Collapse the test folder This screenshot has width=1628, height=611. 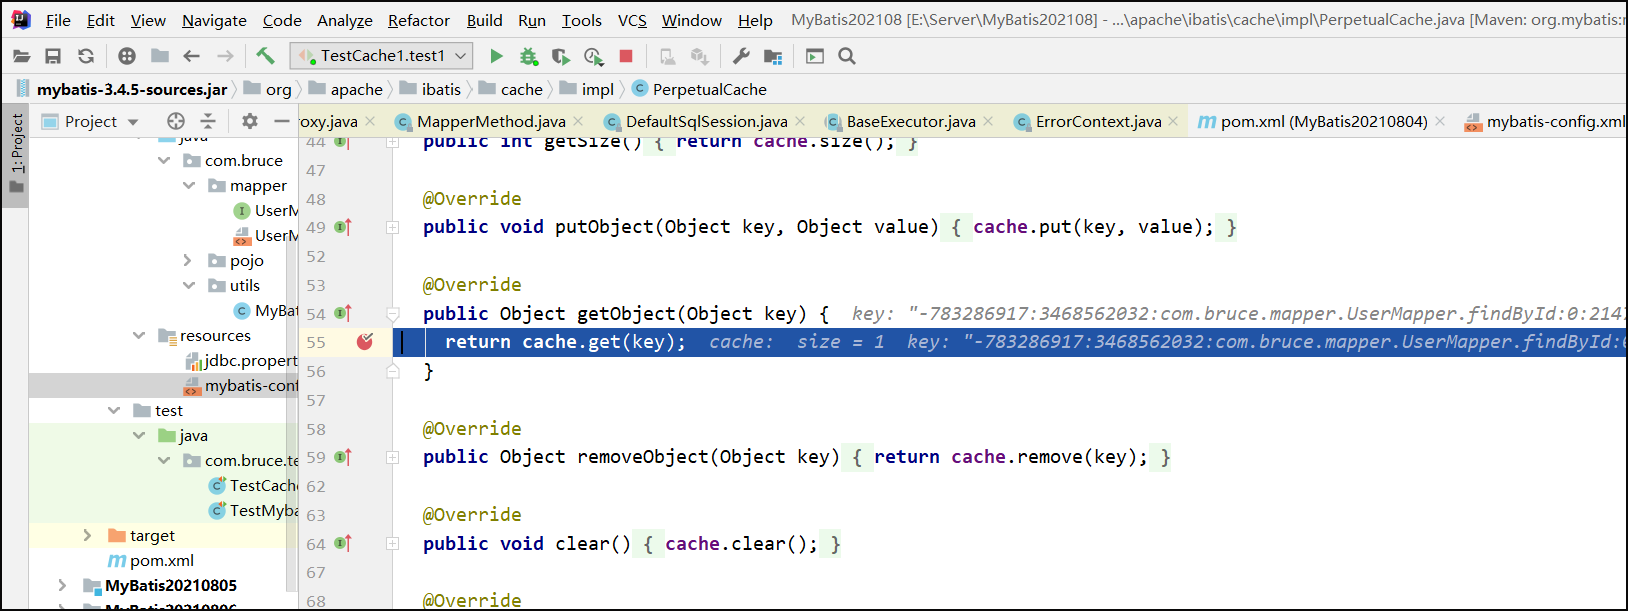point(114,410)
